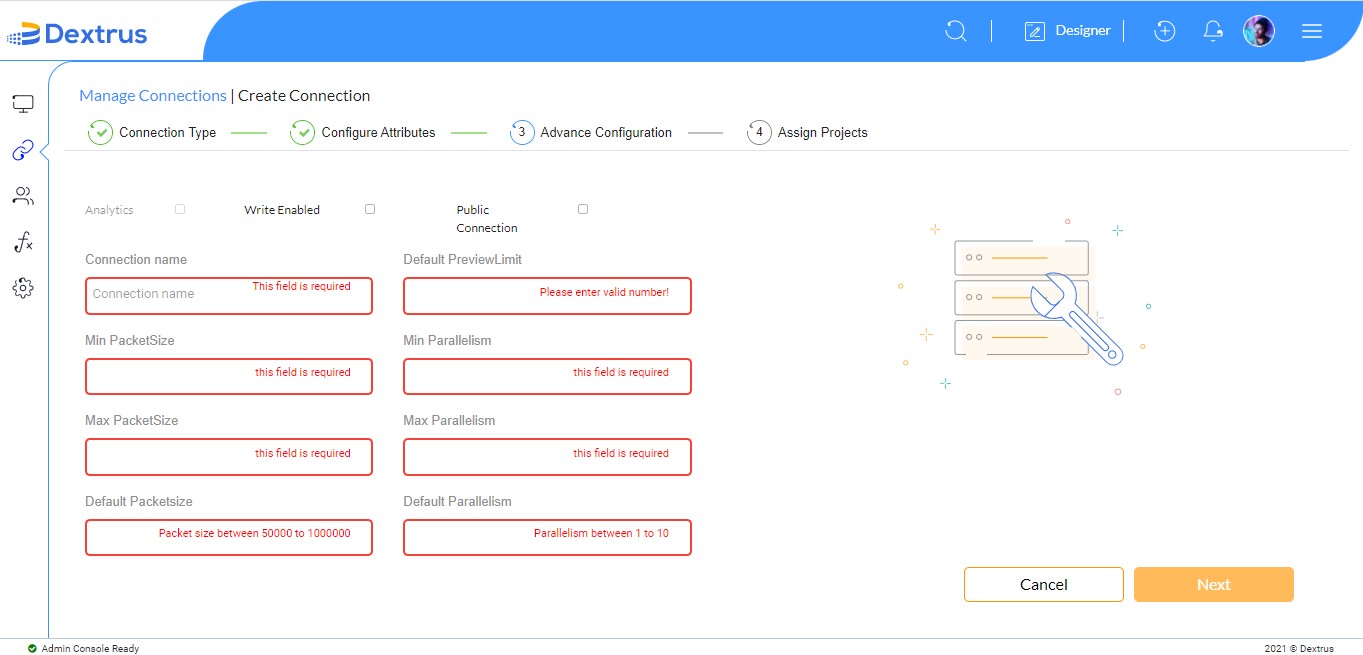1363x655 pixels.
Task: Open the hamburger menu icon
Action: pyautogui.click(x=1312, y=31)
